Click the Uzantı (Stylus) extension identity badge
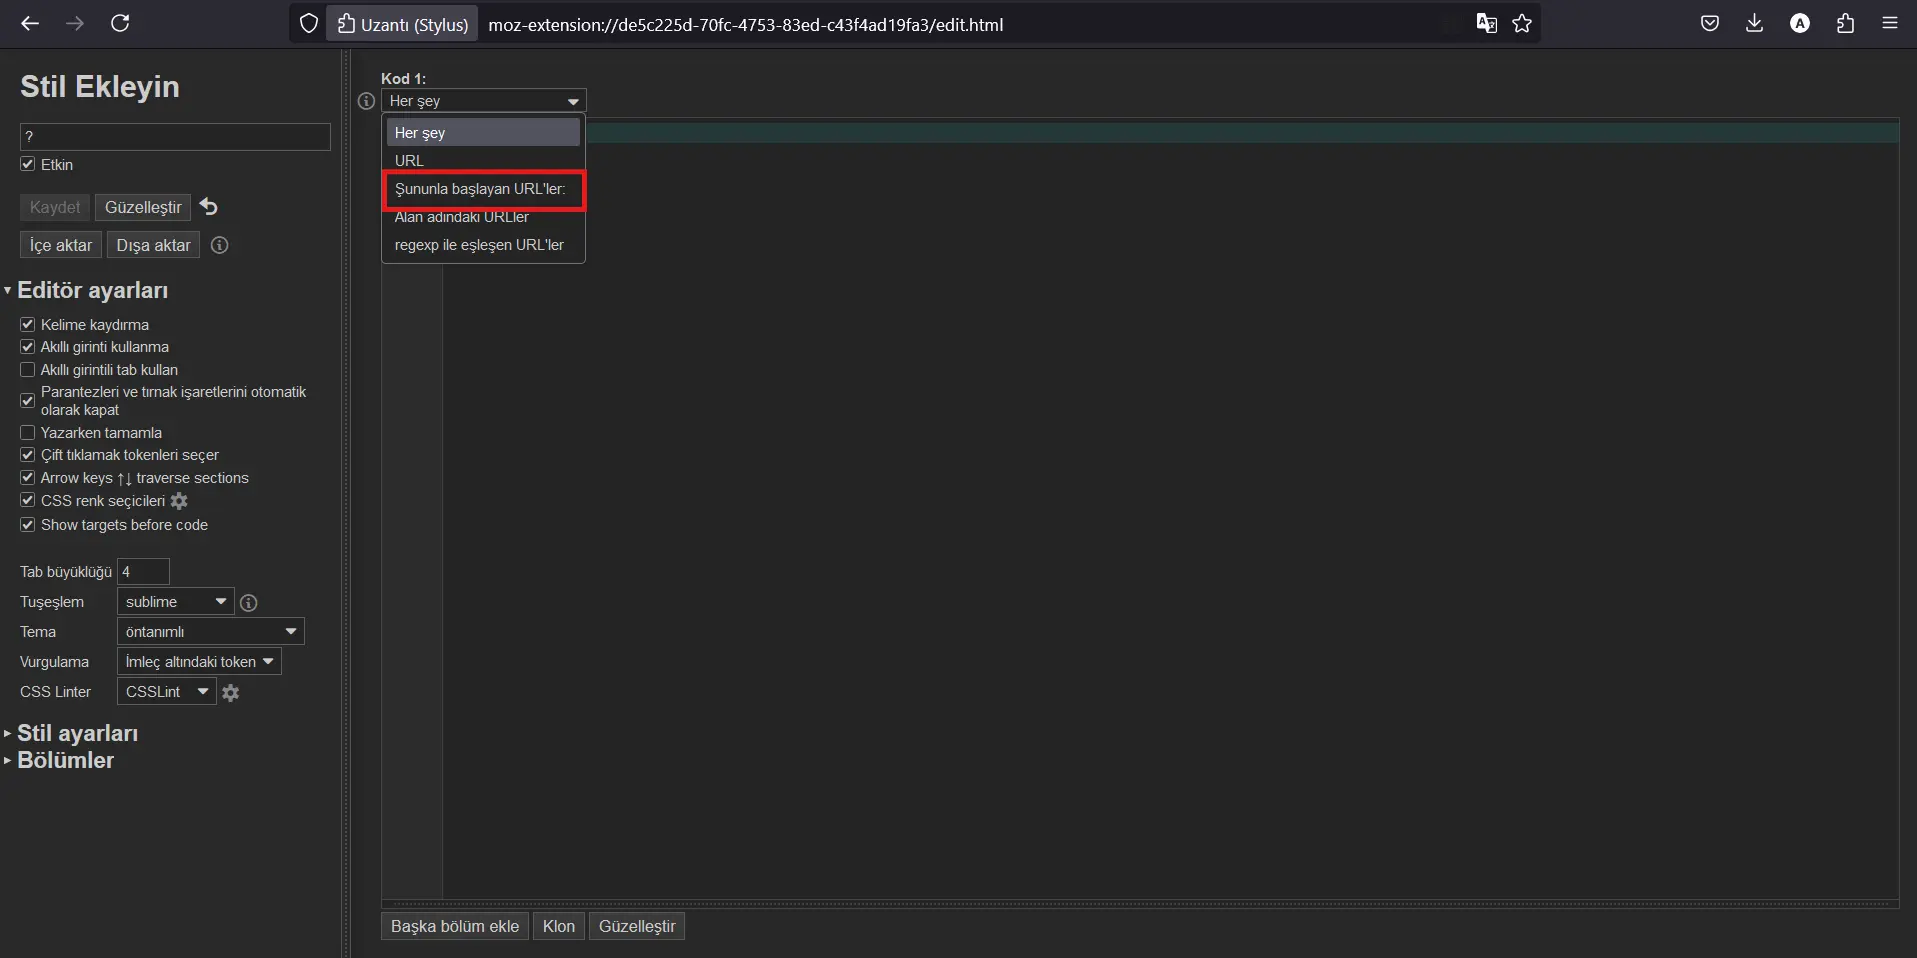Screen dimensions: 1917x958 pos(403,24)
